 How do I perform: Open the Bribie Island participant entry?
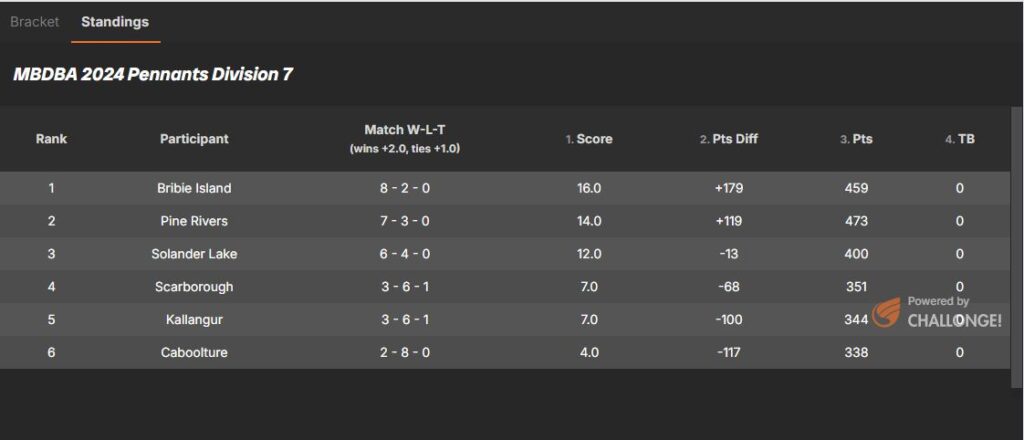pyautogui.click(x=194, y=188)
